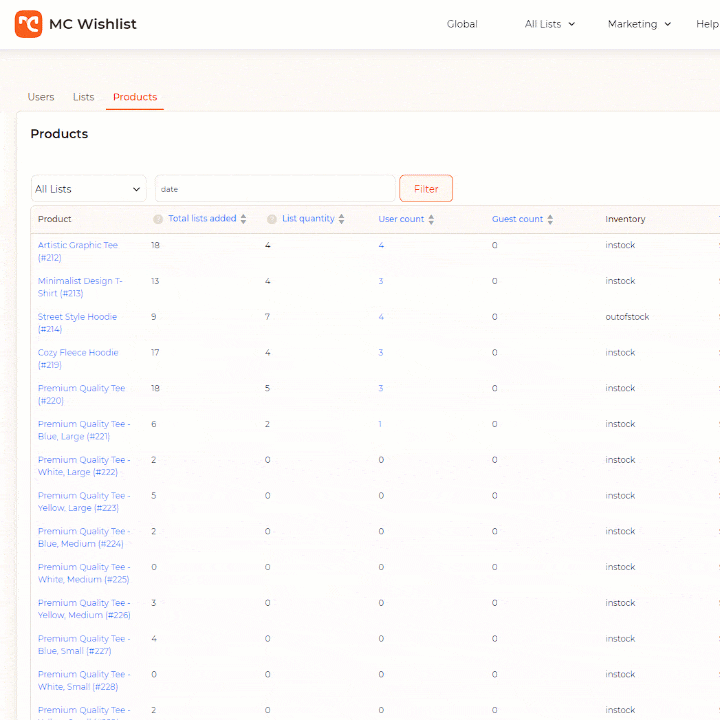Open the Global menu item

tap(462, 24)
